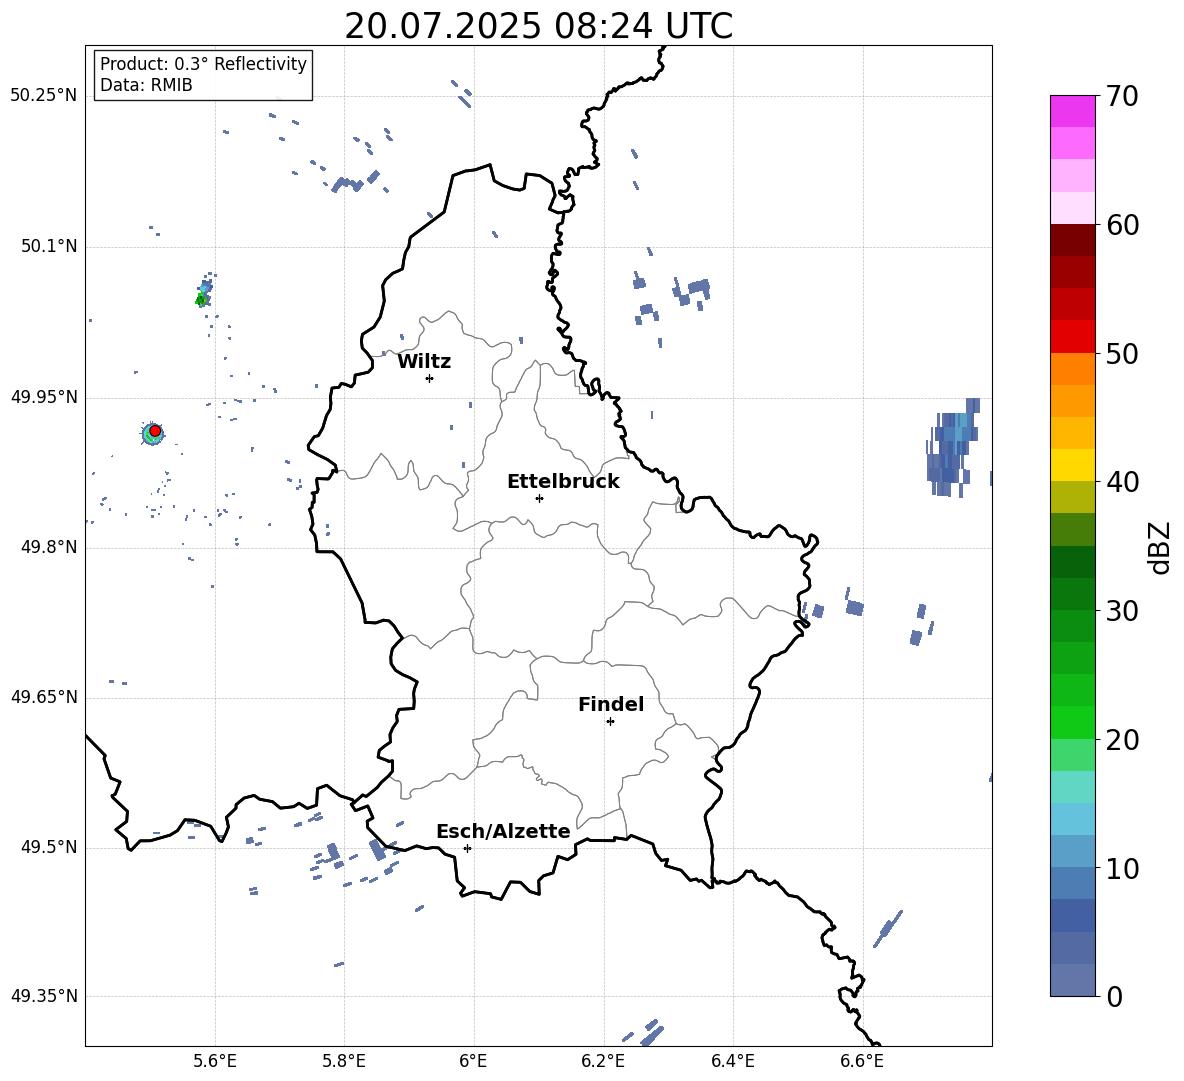Click the large blue echo cluster near 6.75°E
The image size is (1184, 1081).
pyautogui.click(x=953, y=448)
